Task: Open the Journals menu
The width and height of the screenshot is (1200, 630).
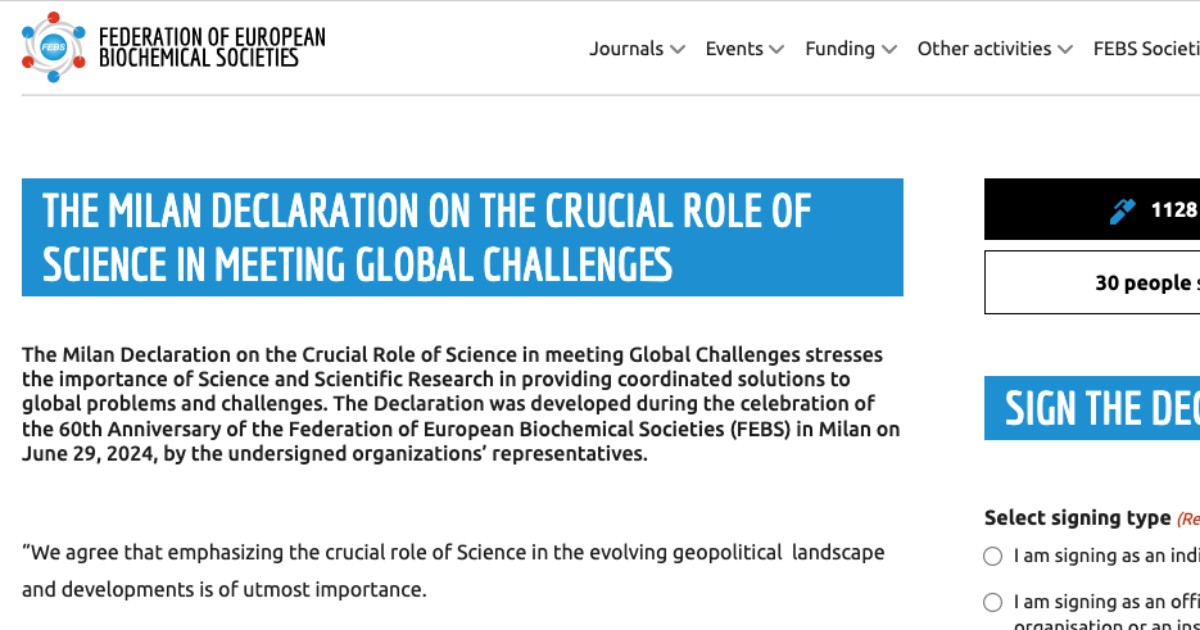Action: click(627, 49)
